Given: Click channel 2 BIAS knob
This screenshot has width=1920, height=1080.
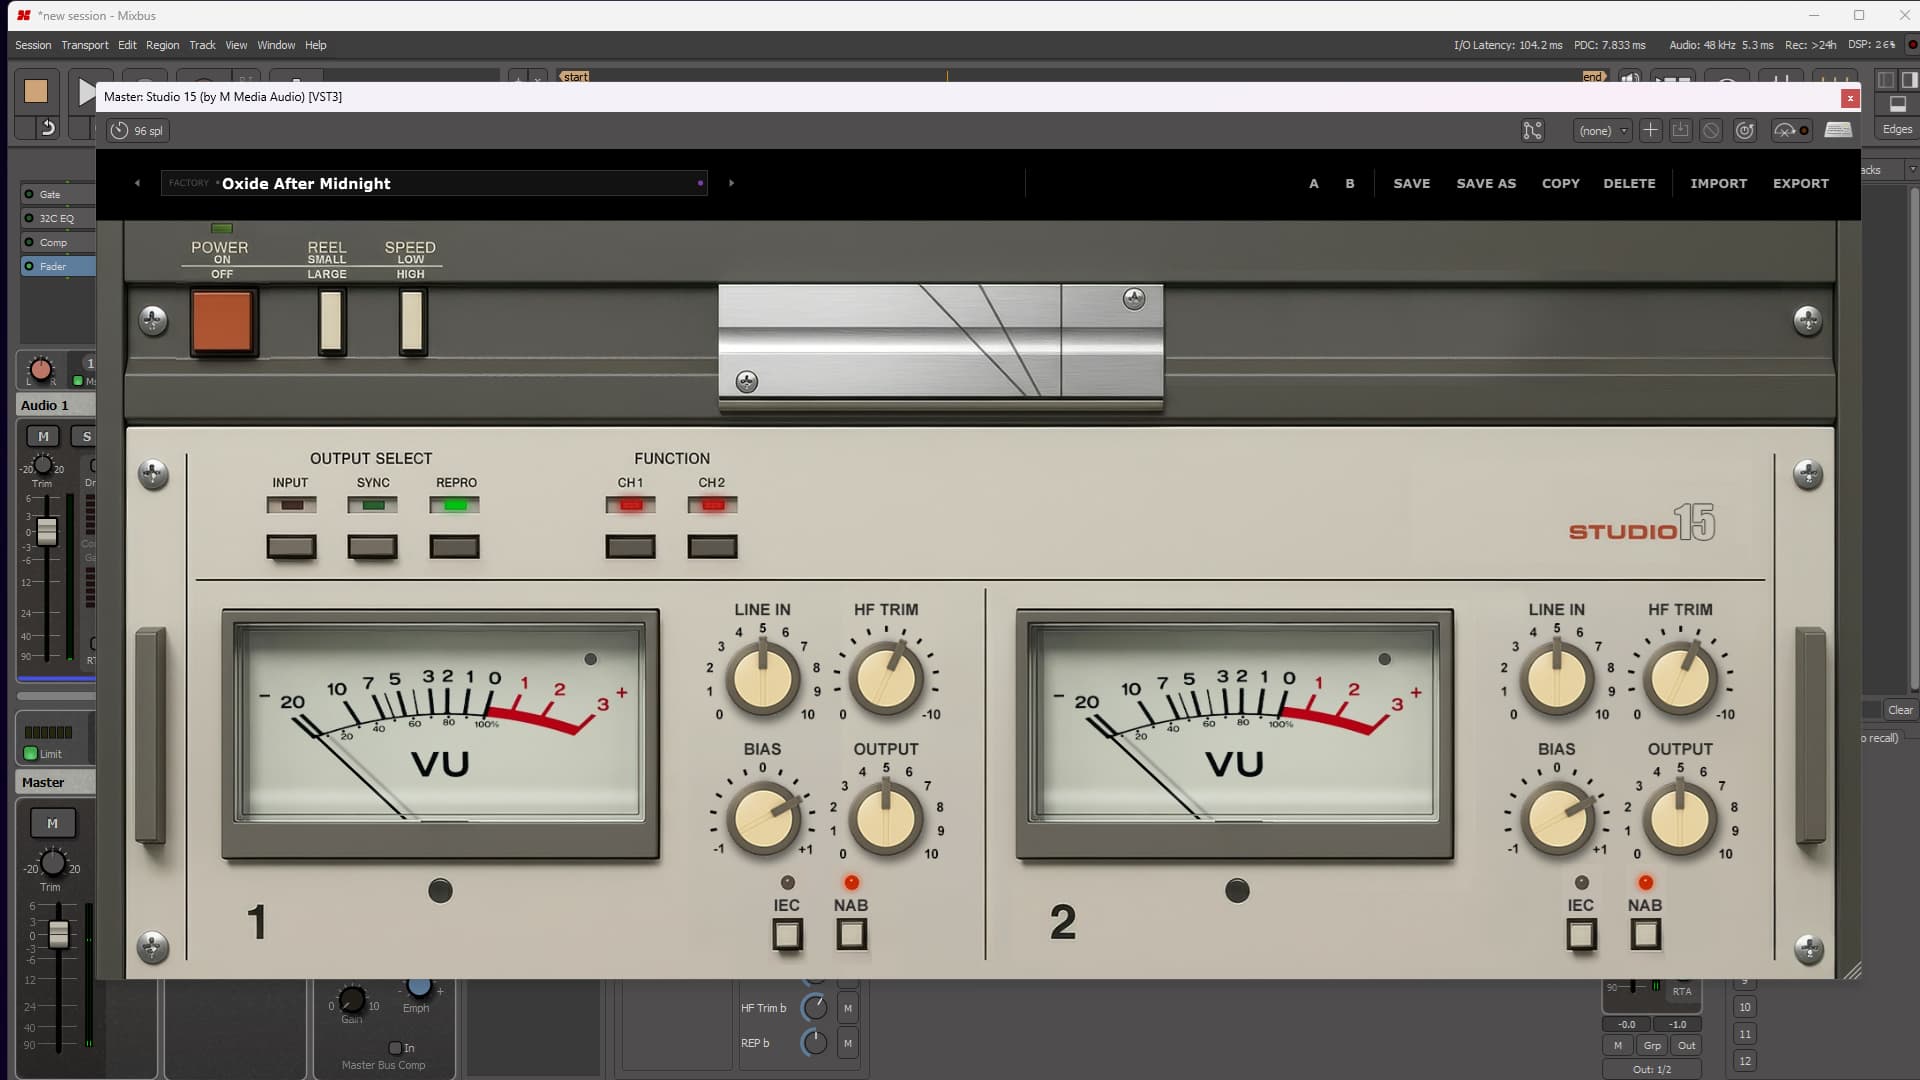Looking at the screenshot, I should pyautogui.click(x=1557, y=818).
